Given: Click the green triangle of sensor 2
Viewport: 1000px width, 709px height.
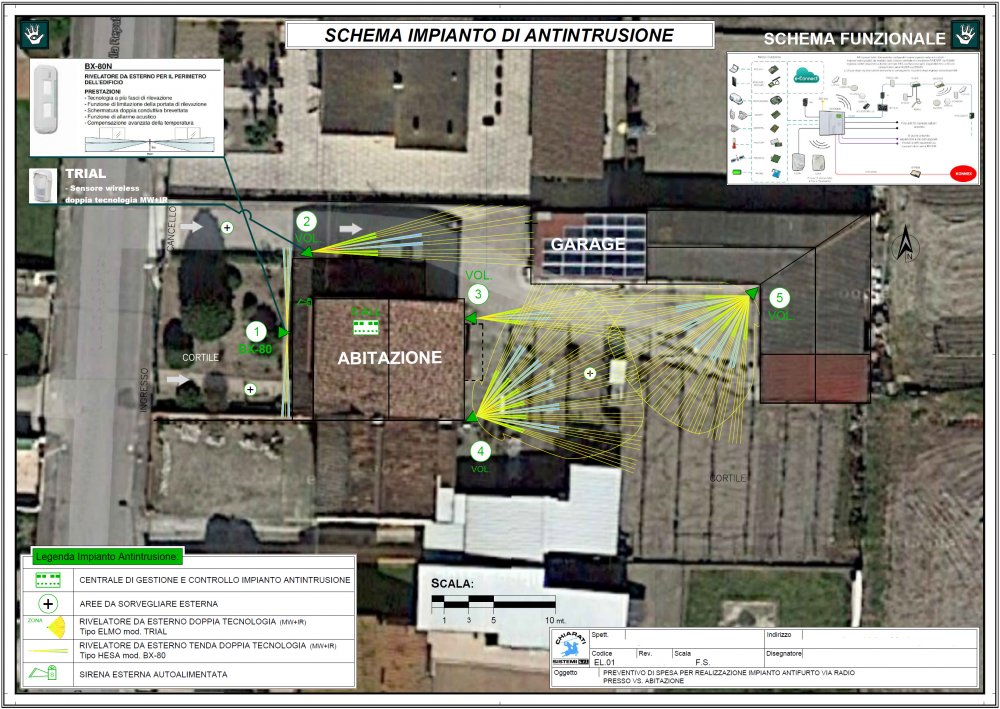Looking at the screenshot, I should click(x=307, y=252).
